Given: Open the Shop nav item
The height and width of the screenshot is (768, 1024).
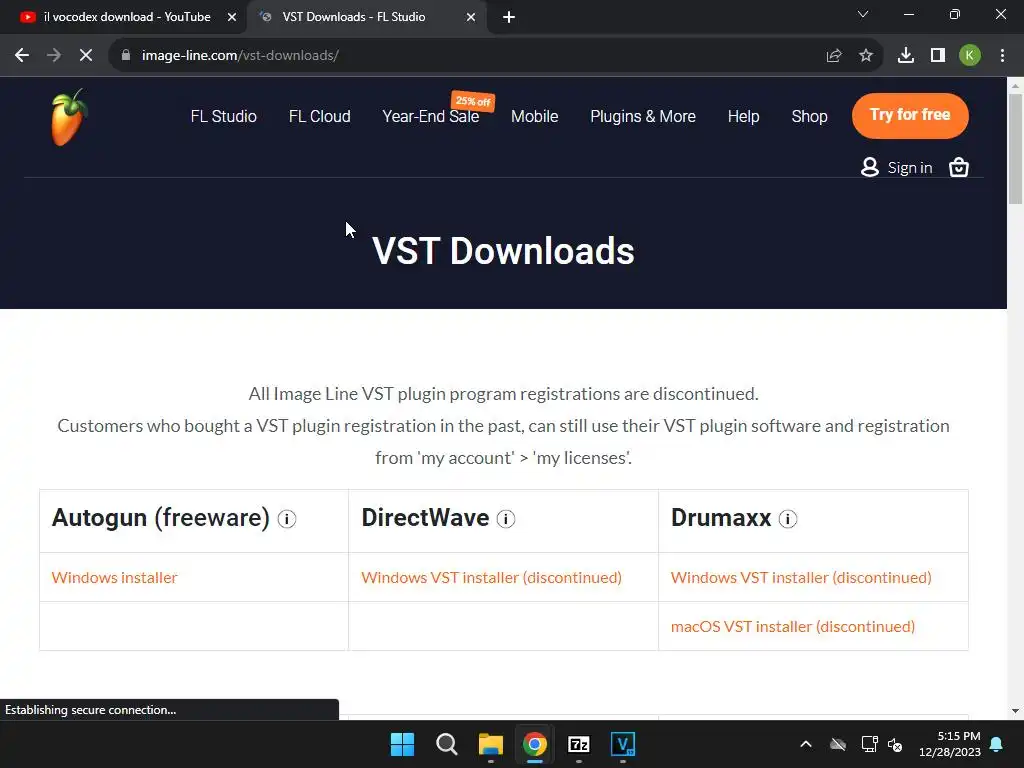Looking at the screenshot, I should [809, 116].
